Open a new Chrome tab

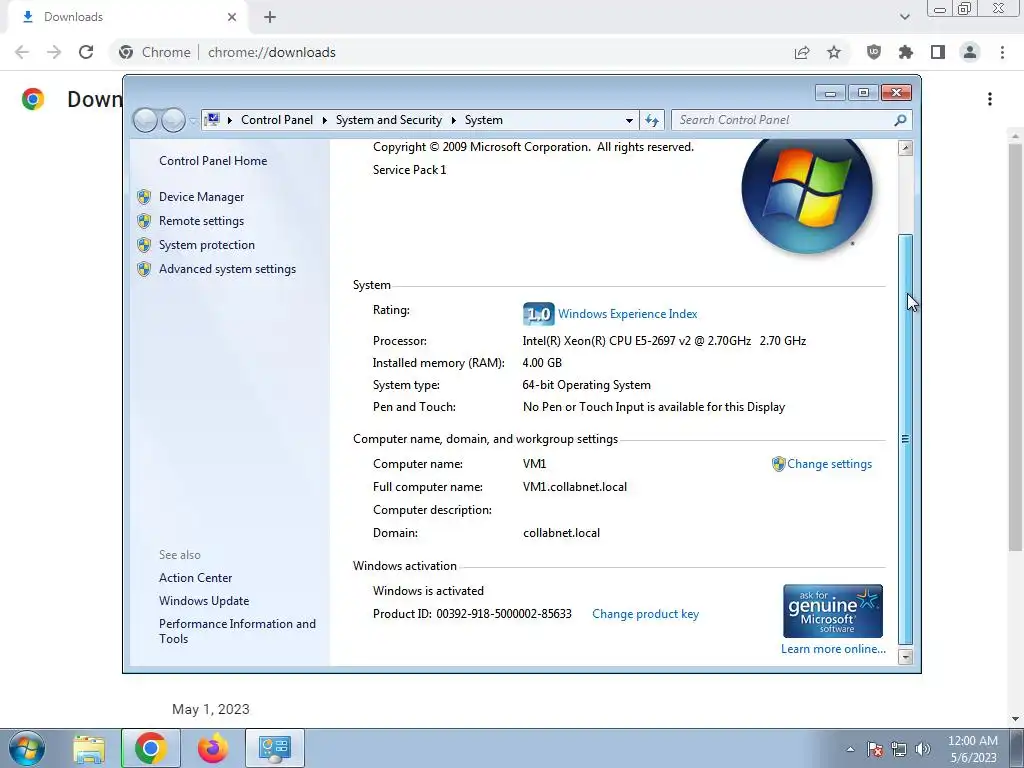click(x=270, y=17)
